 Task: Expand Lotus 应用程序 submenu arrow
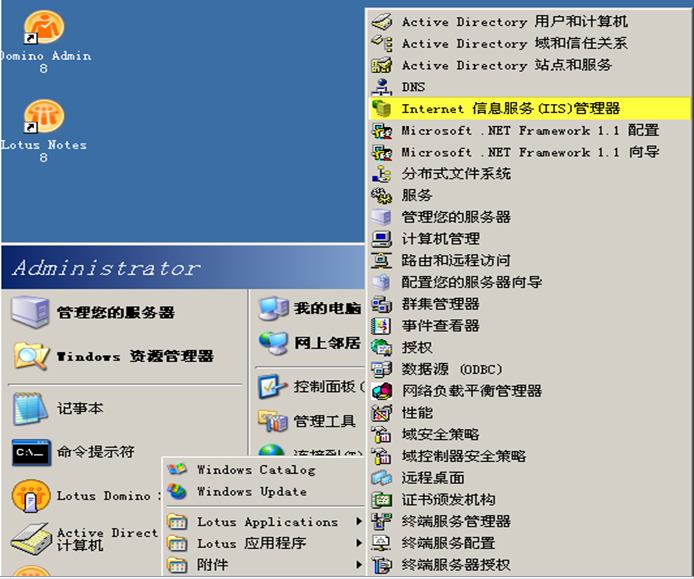point(359,543)
